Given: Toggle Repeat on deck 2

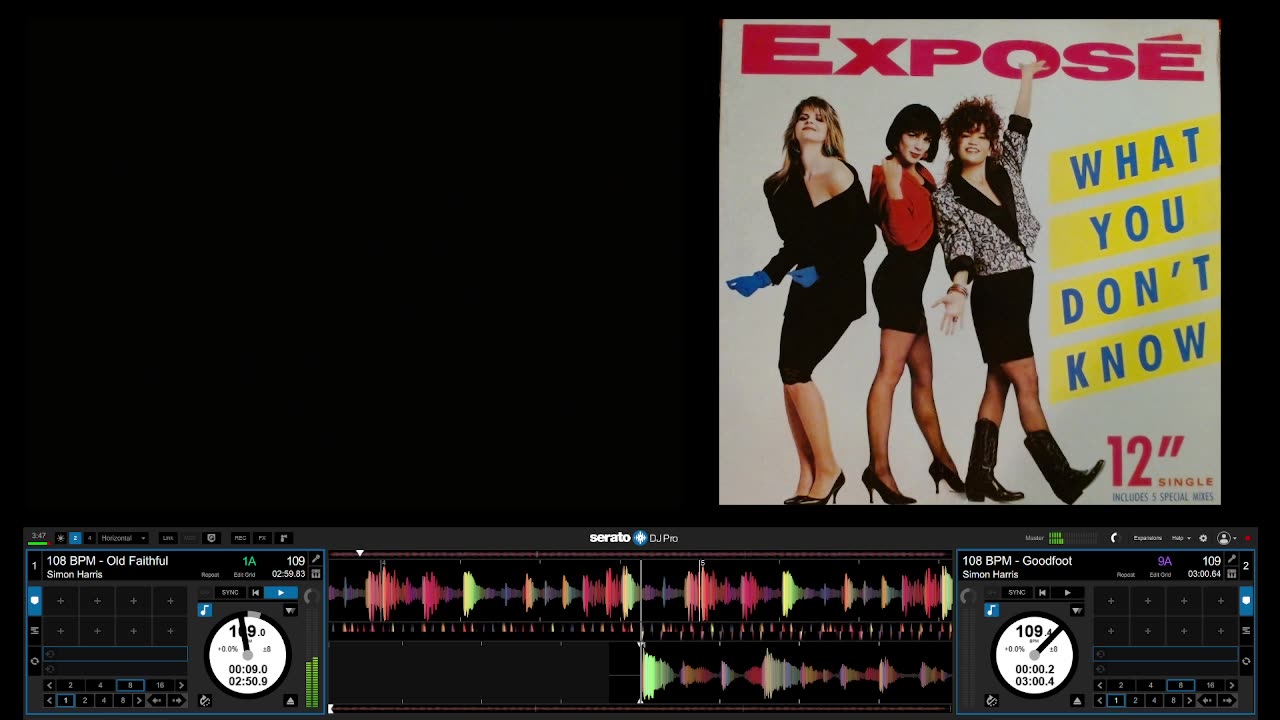Looking at the screenshot, I should coord(1126,575).
